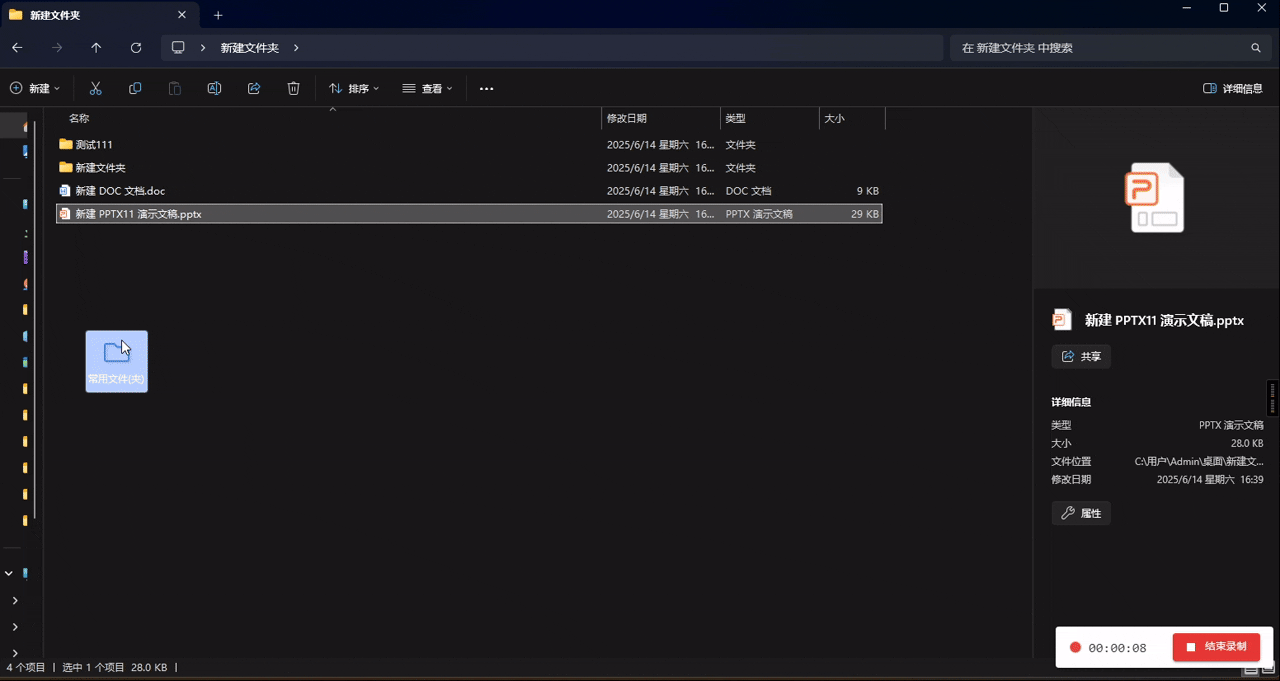This screenshot has height=681, width=1280.
Task: Click the monitor icon in the address bar
Action: pyautogui.click(x=179, y=48)
